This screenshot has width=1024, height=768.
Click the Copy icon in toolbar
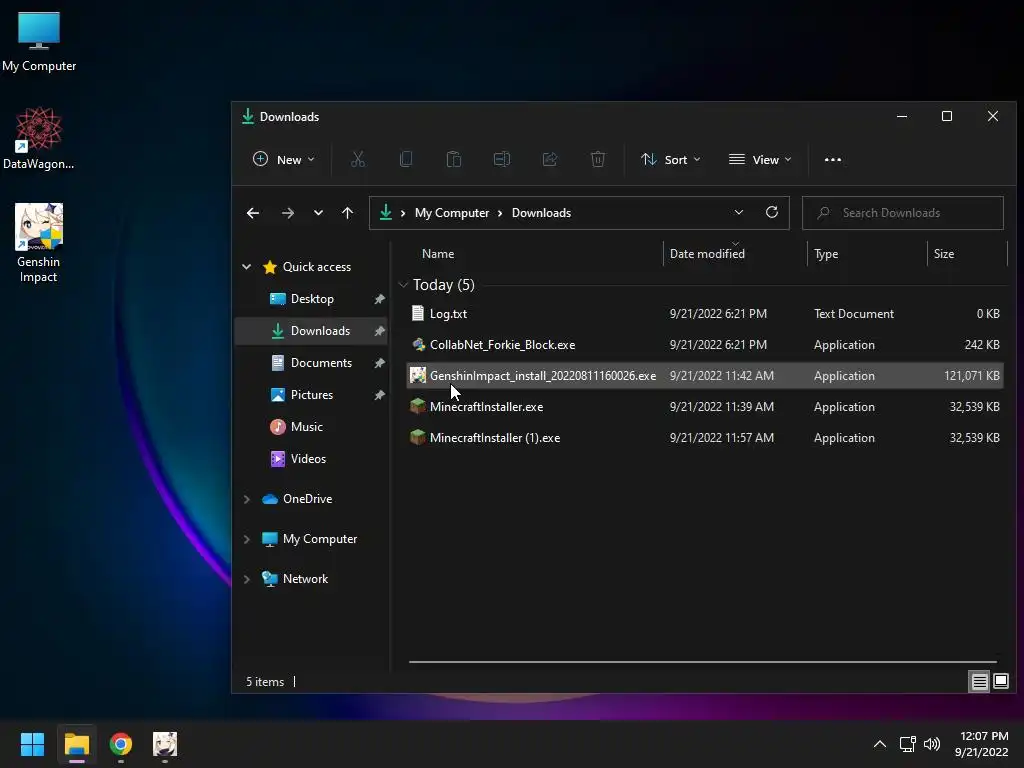pos(406,159)
